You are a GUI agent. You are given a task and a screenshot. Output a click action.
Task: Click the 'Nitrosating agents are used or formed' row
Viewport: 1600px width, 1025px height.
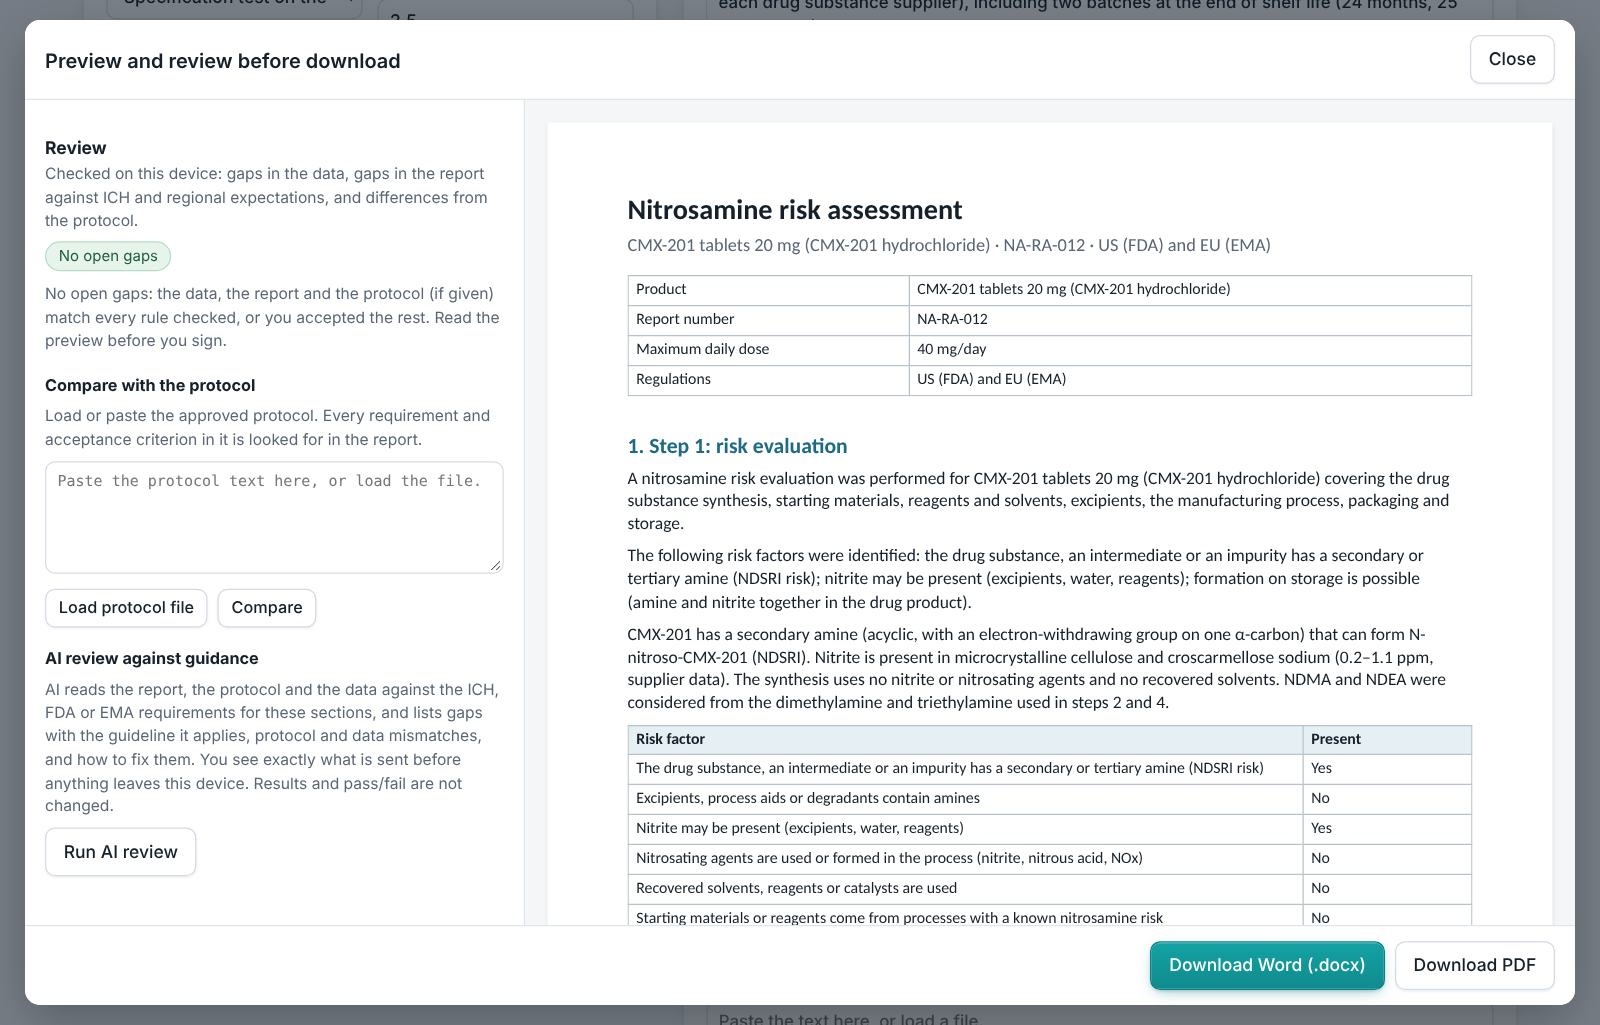tap(1049, 859)
